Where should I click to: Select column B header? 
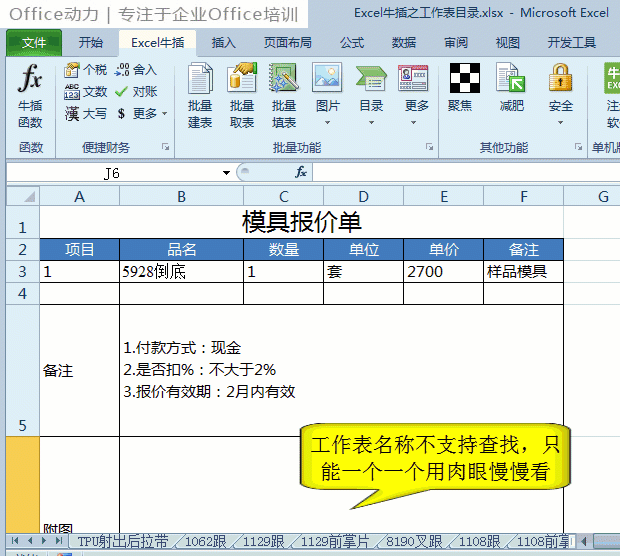click(181, 196)
